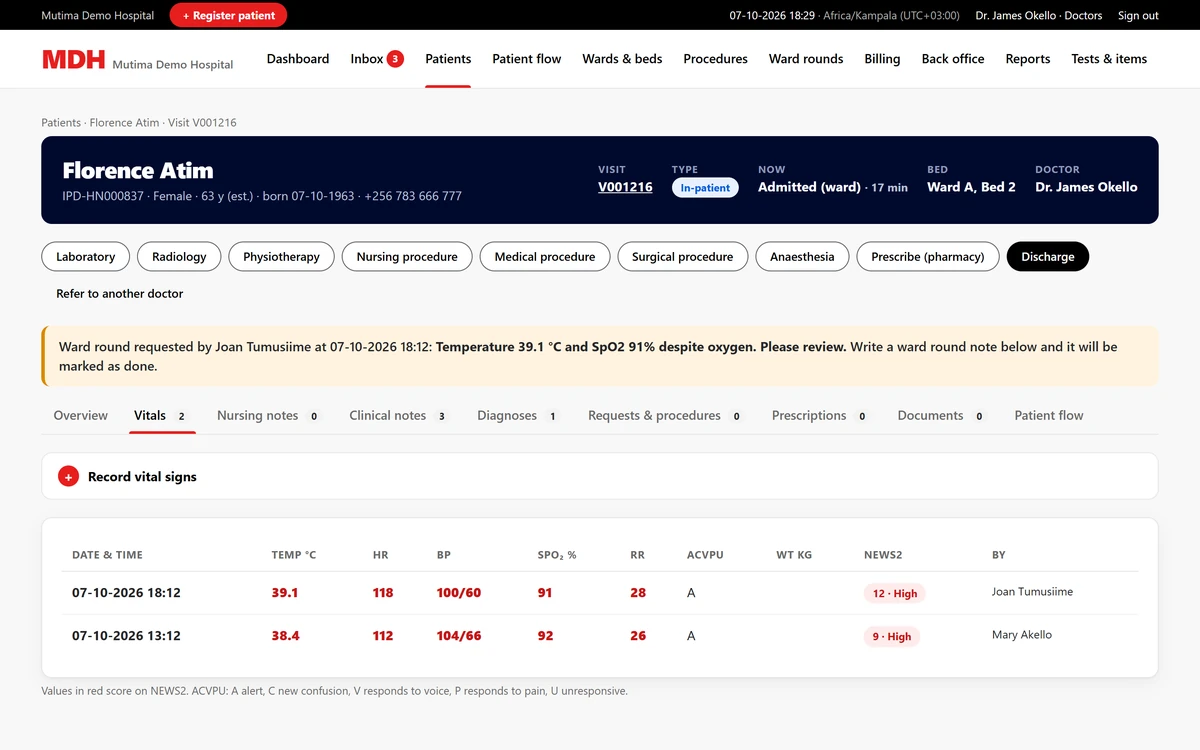Go to Patients breadcrumb link
The image size is (1200, 750).
[61, 123]
